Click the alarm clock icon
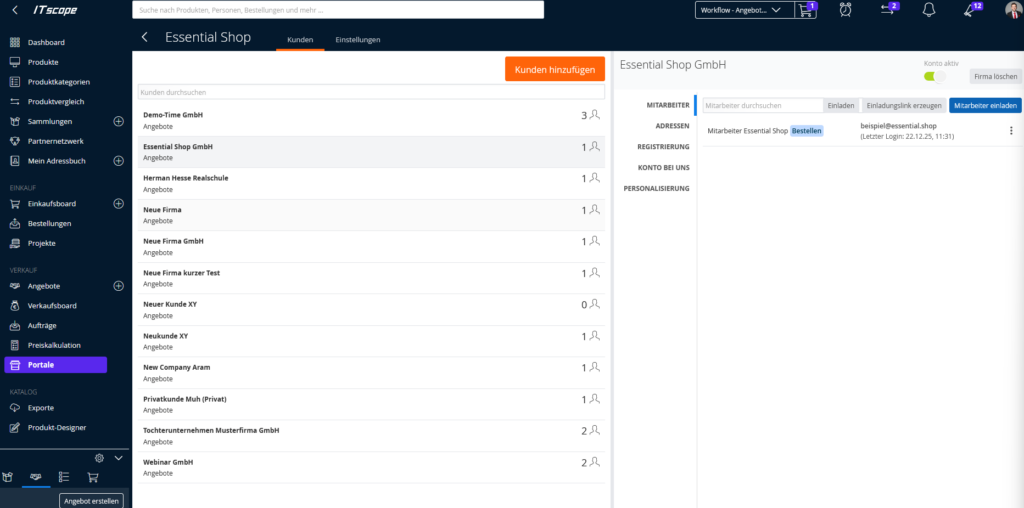This screenshot has width=1024, height=508. 846,10
